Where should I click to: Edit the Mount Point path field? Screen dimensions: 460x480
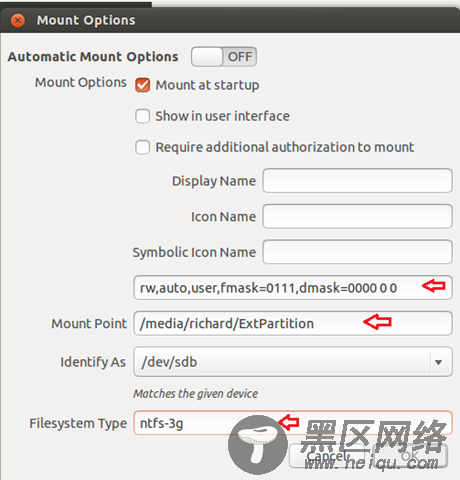pyautogui.click(x=293, y=323)
